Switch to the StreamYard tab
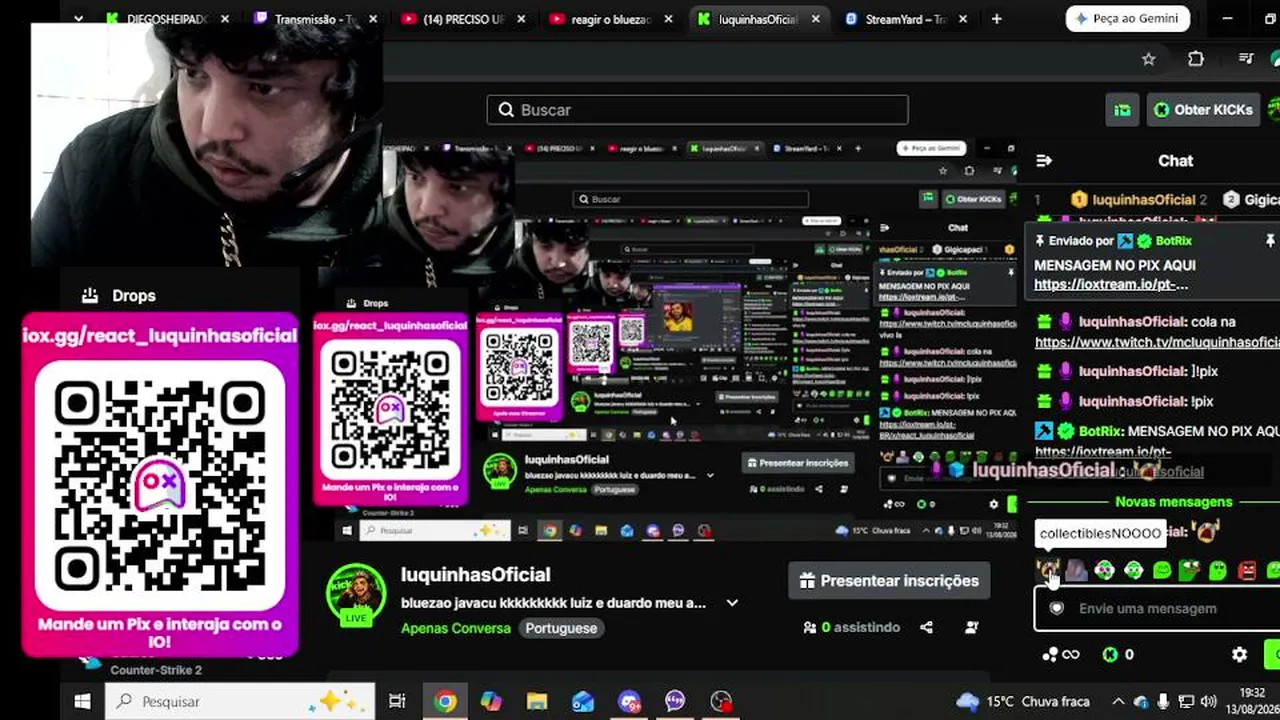 tap(907, 19)
